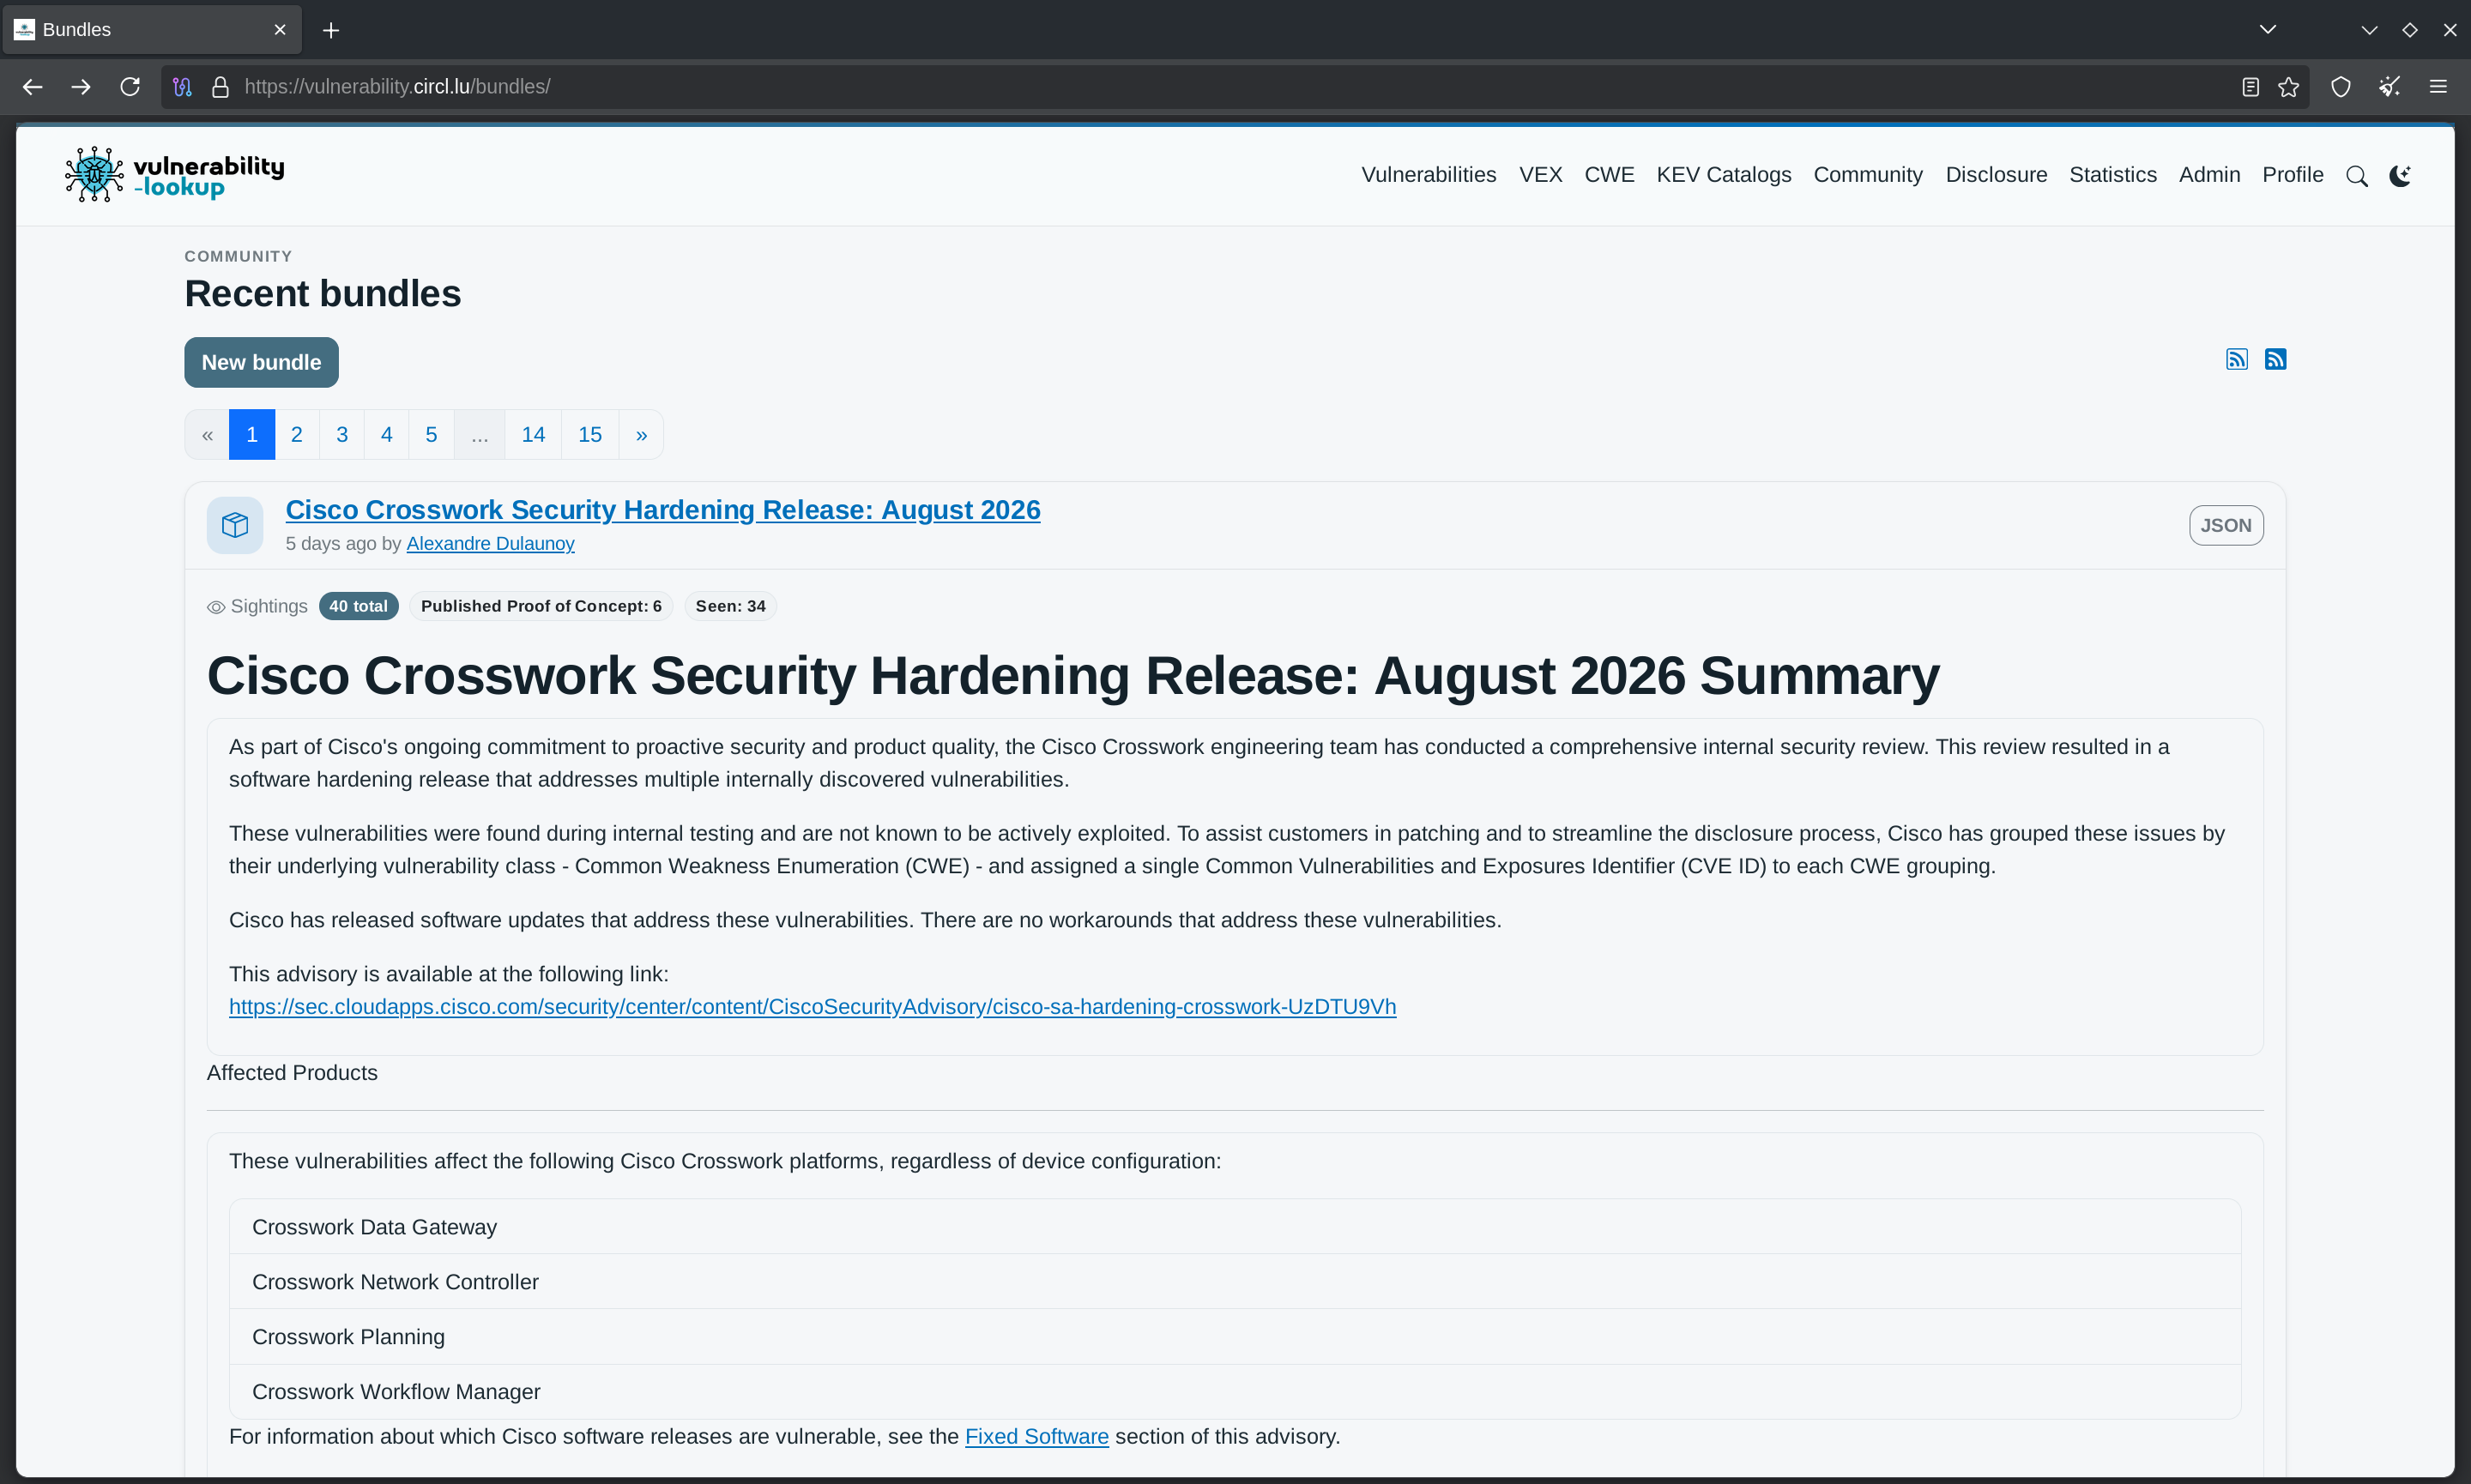Reload the page

click(130, 87)
